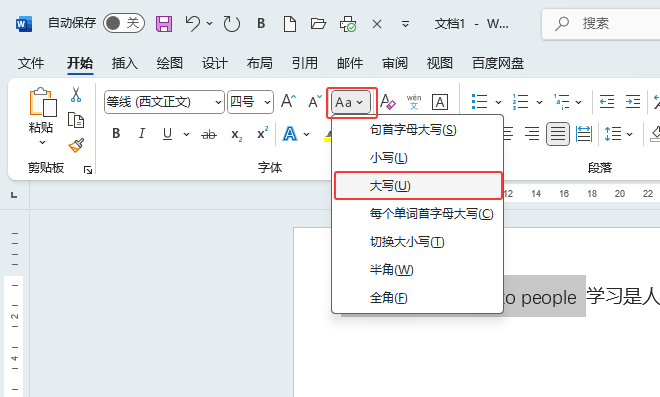
Task: Click the increase font size icon
Action: [x=288, y=101]
